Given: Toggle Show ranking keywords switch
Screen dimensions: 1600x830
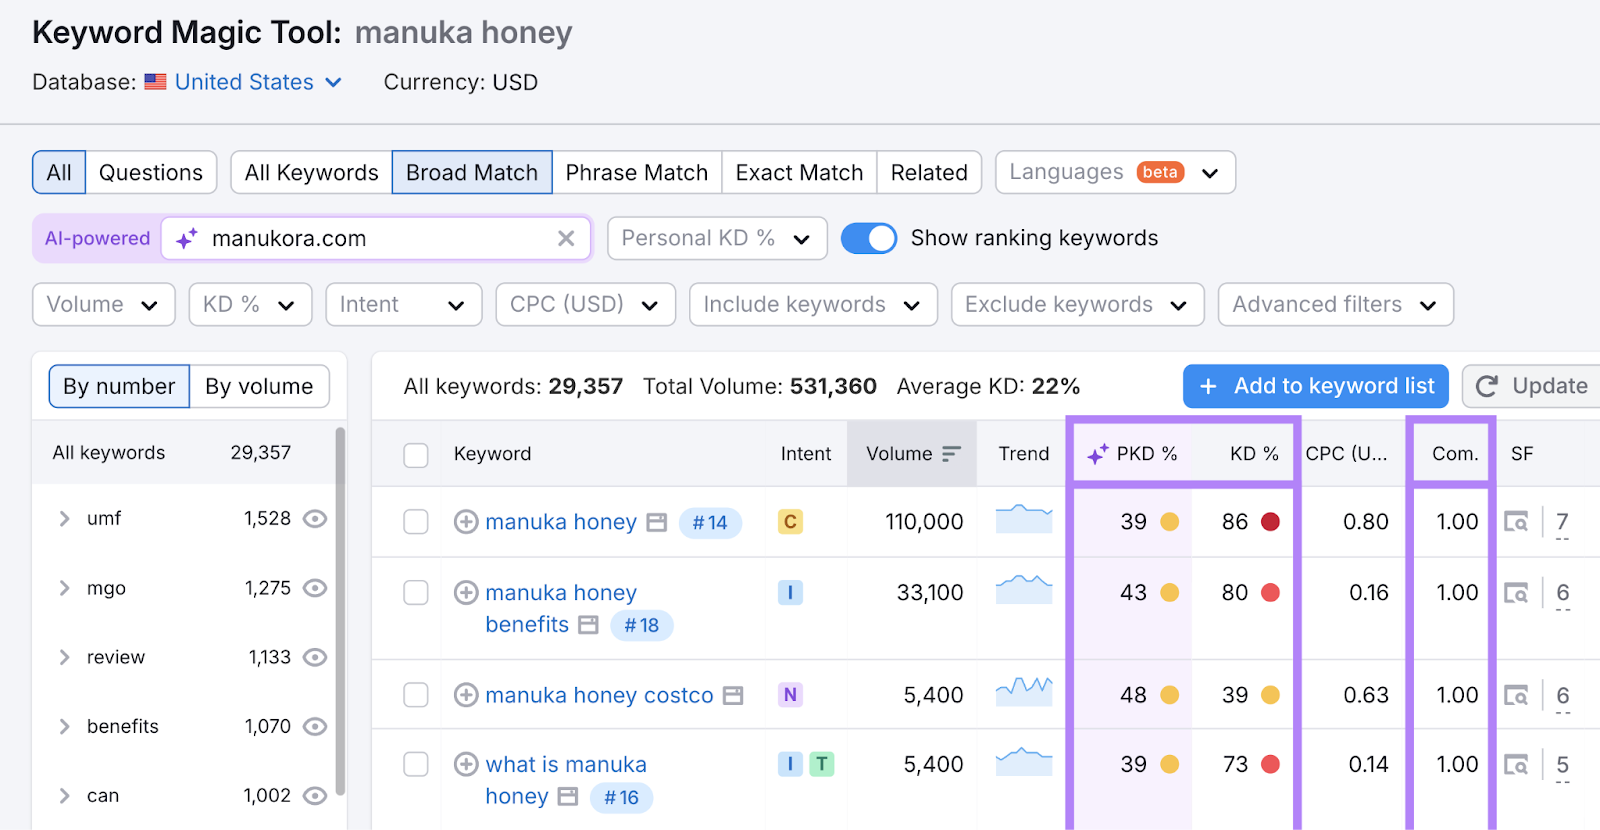Looking at the screenshot, I should point(868,238).
